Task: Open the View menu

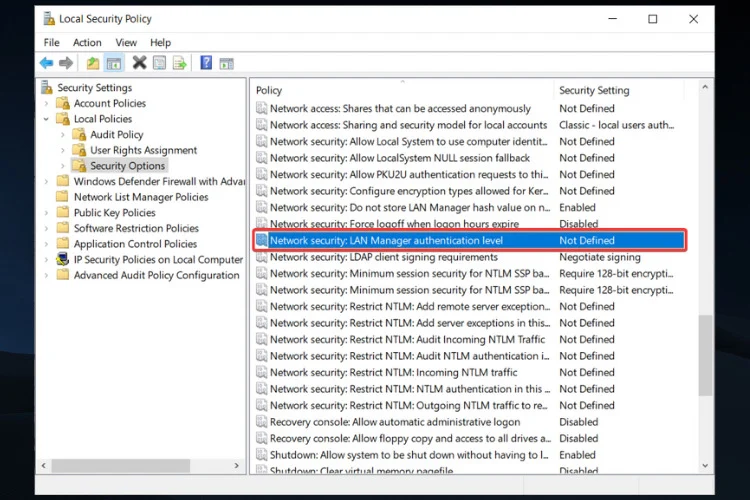Action: [126, 43]
